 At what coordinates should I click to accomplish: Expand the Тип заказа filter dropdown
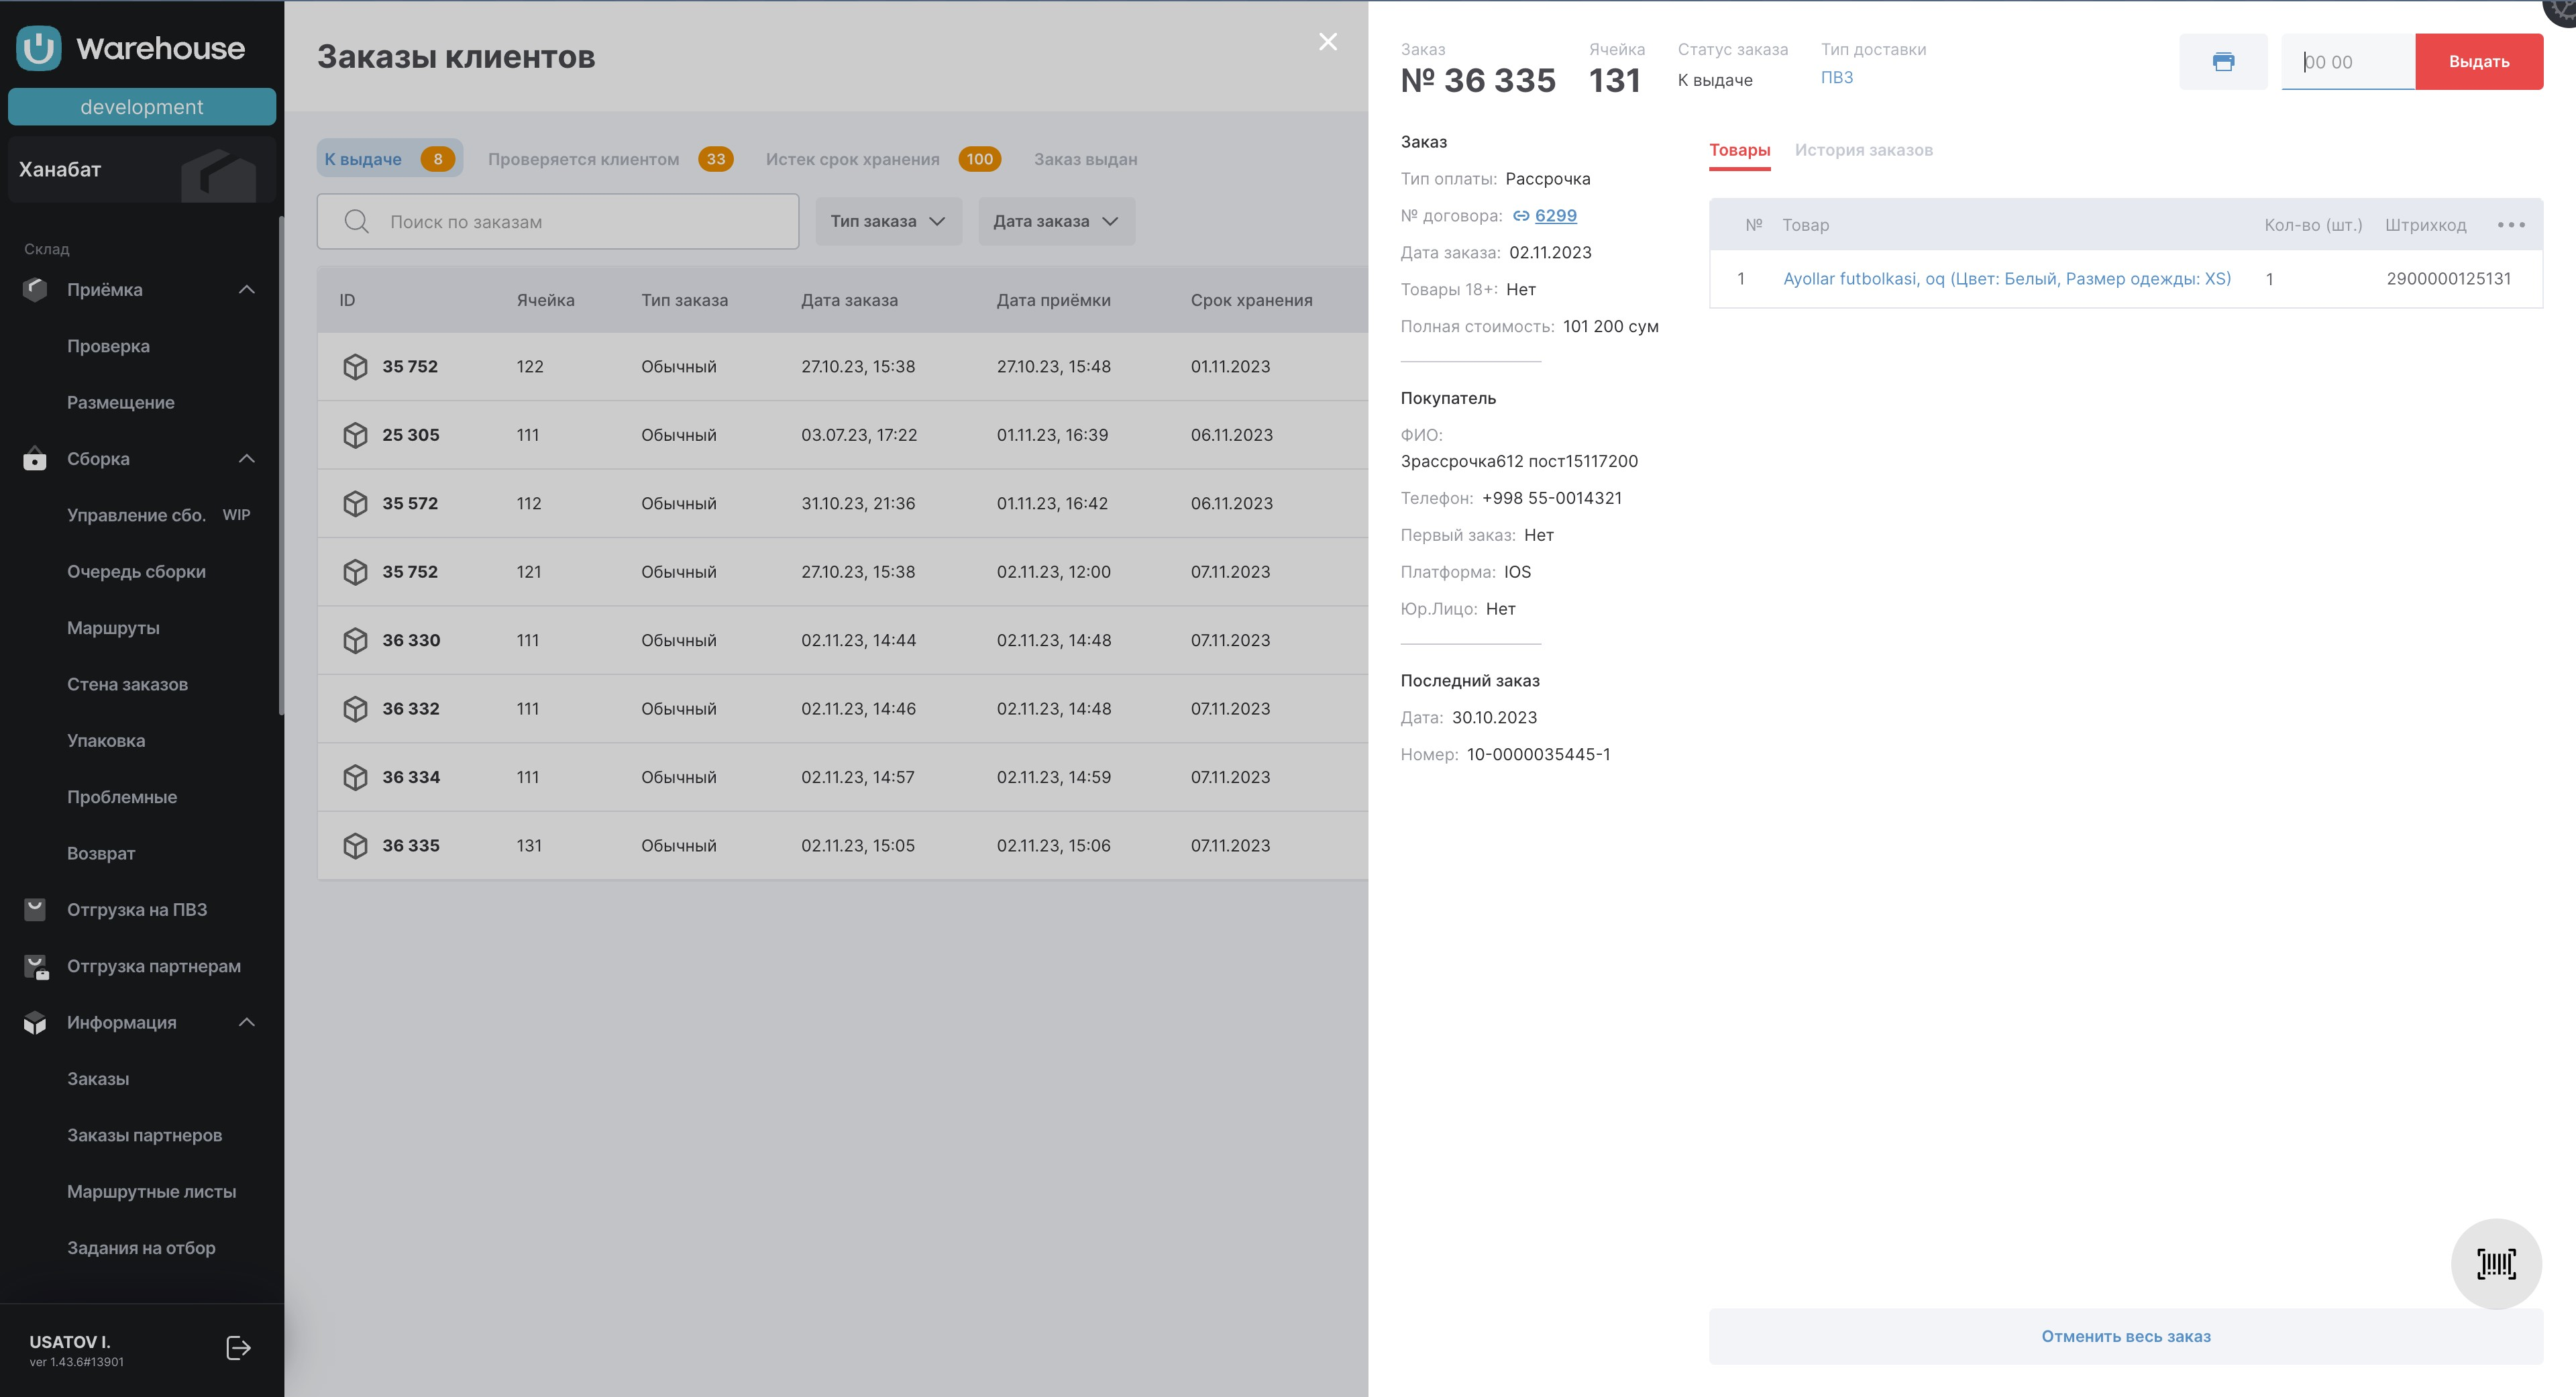pos(888,222)
